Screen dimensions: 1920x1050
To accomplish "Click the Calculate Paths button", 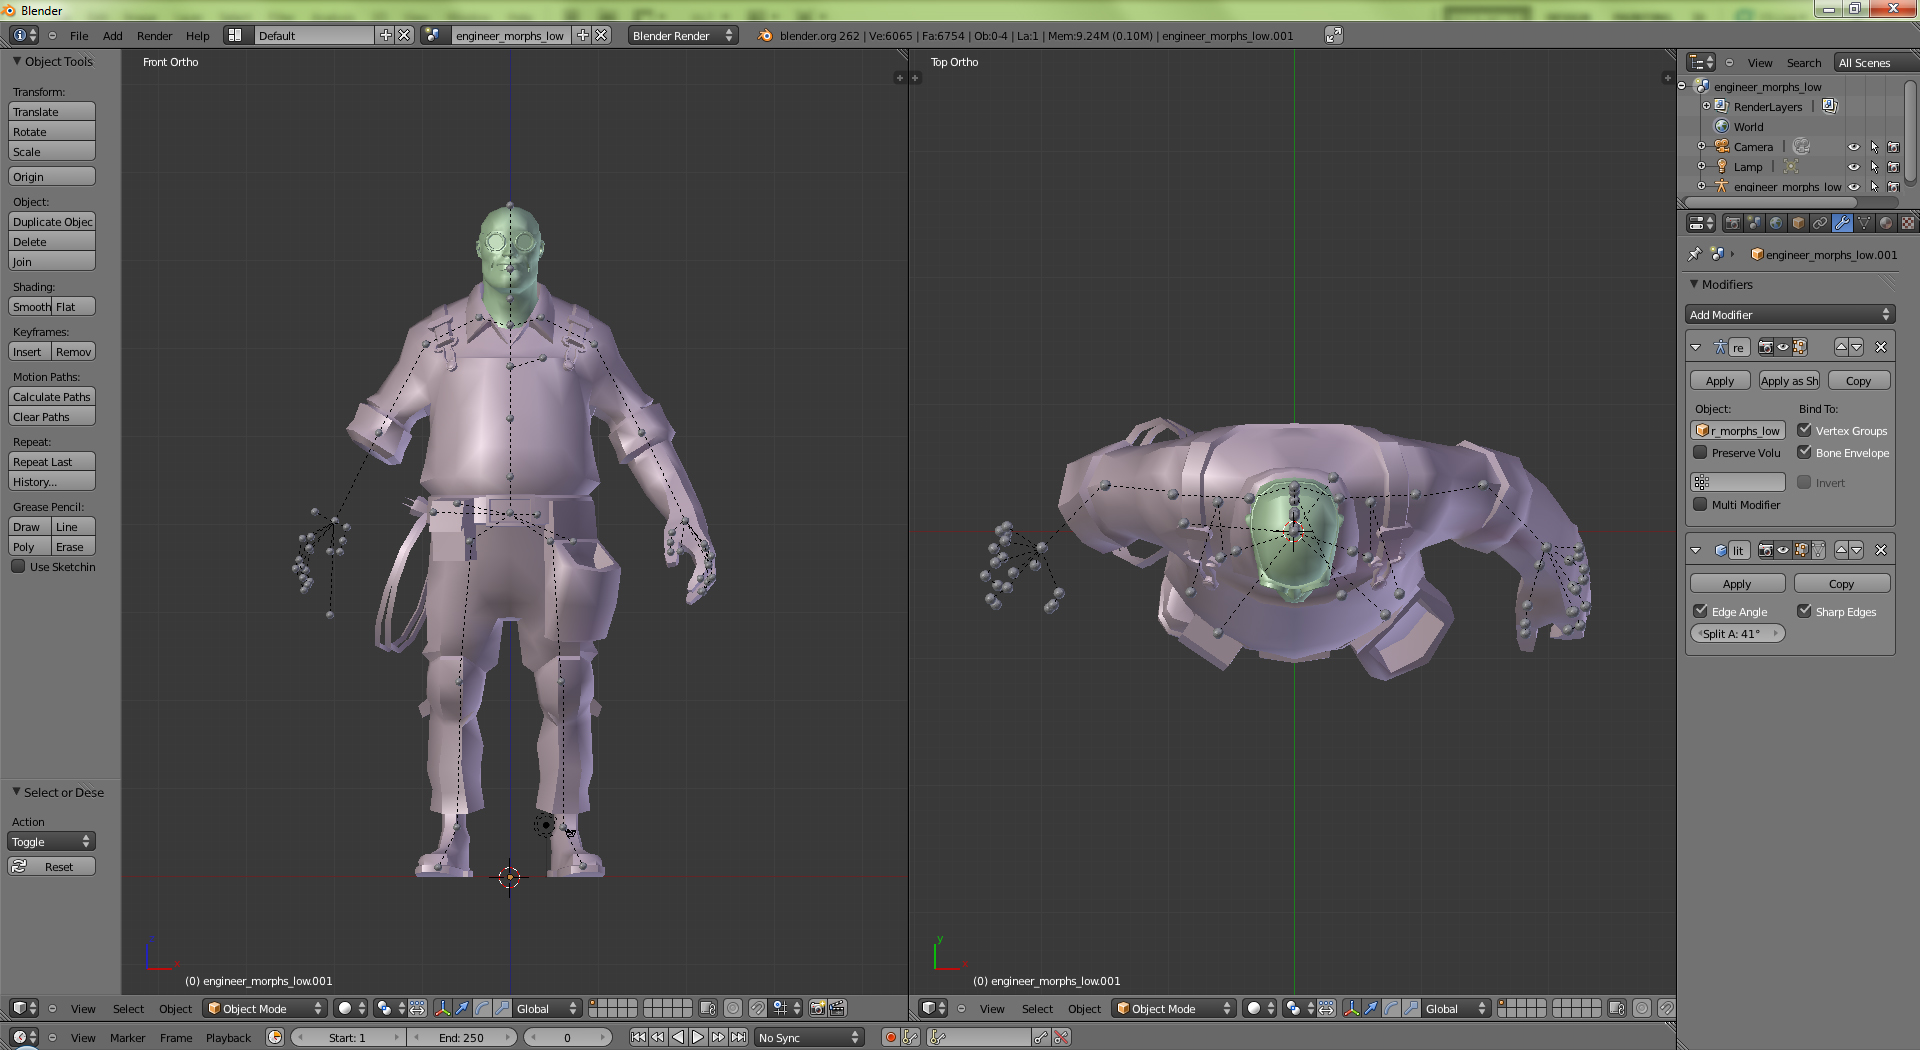I will (52, 397).
